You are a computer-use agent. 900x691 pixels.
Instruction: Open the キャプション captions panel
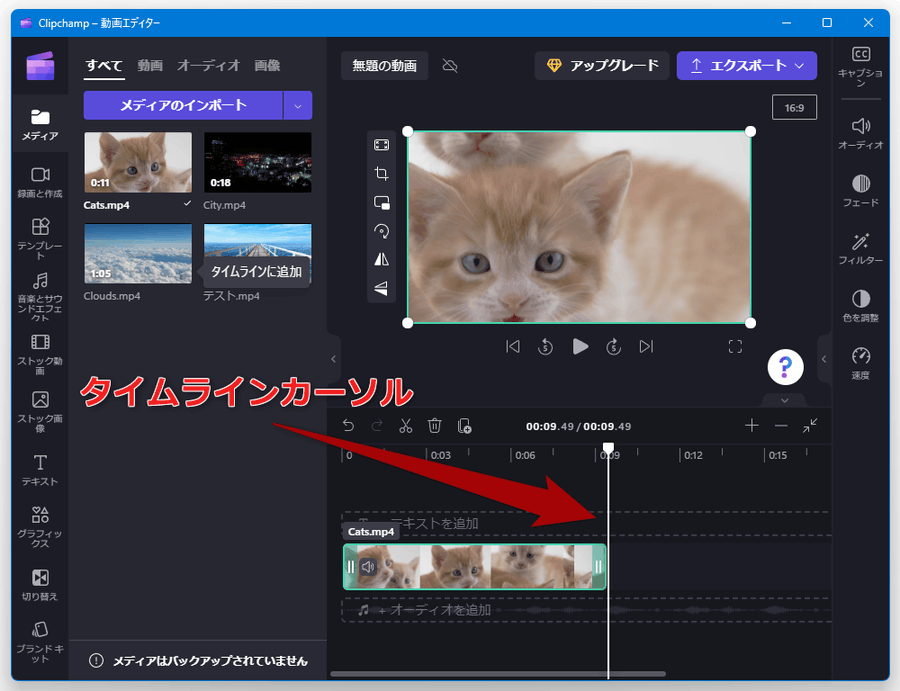860,66
